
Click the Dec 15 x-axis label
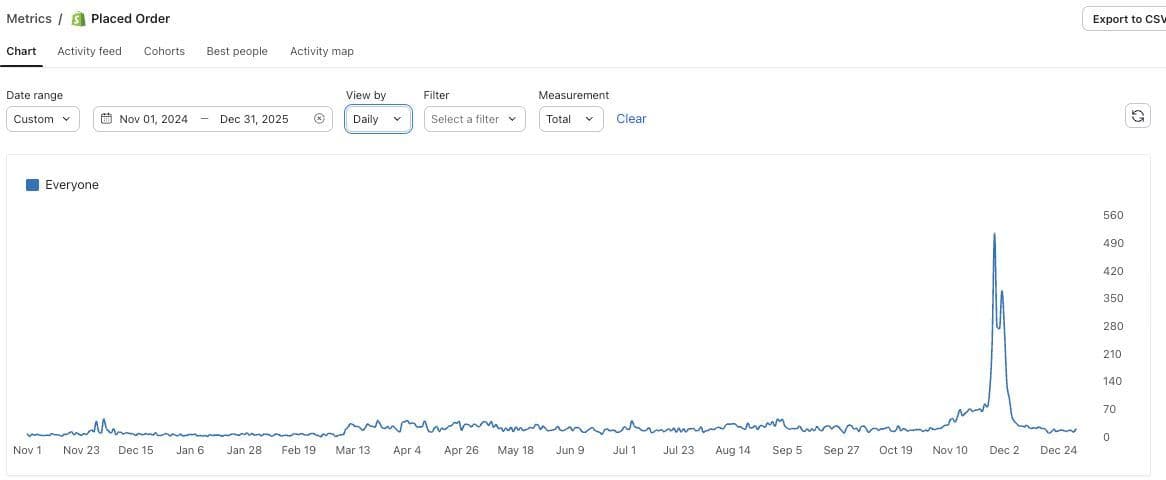click(136, 450)
